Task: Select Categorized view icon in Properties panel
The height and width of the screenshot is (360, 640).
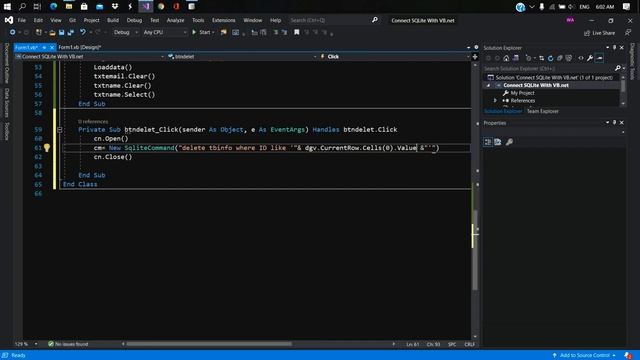Action: (488, 142)
